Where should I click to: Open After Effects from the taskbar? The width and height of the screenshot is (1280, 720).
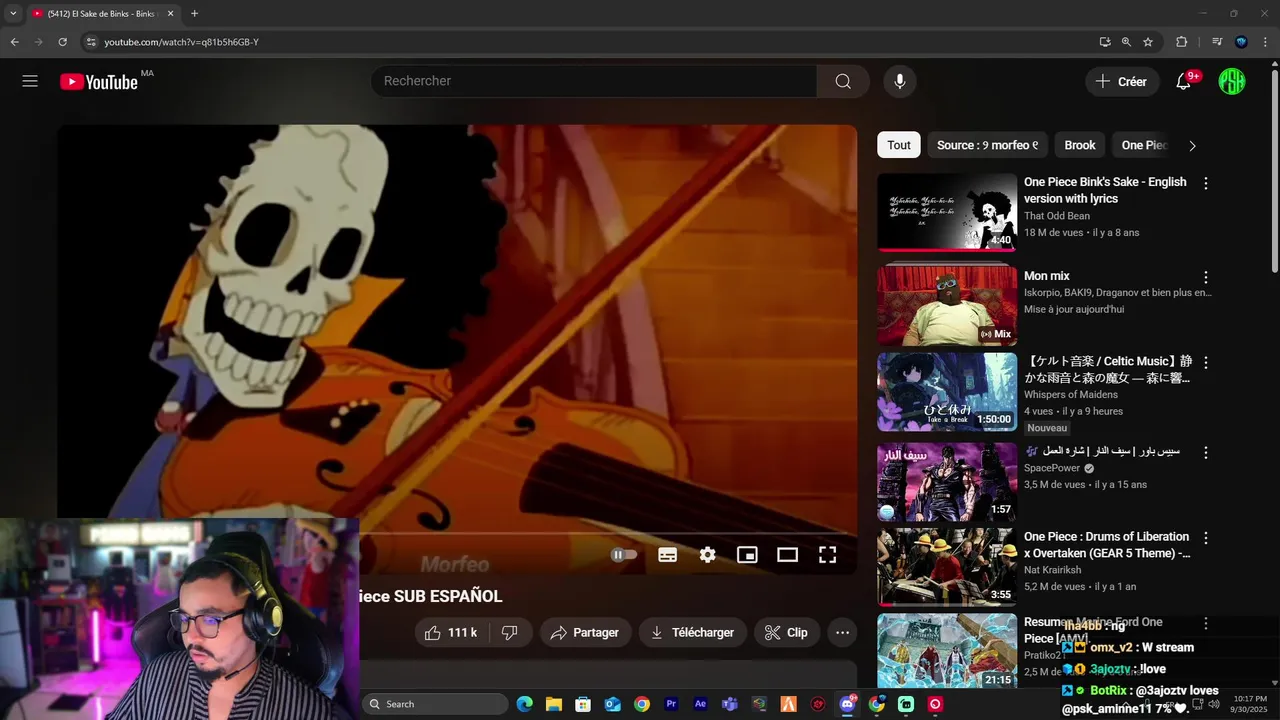point(700,704)
